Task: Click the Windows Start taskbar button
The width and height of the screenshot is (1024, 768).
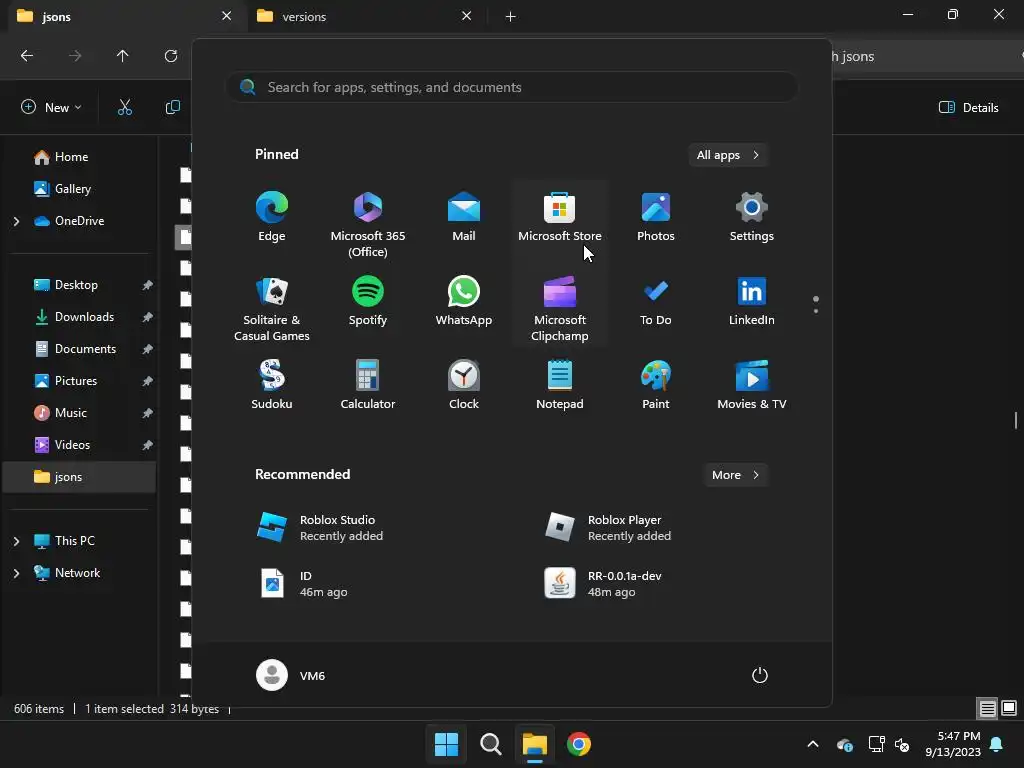Action: (x=446, y=744)
